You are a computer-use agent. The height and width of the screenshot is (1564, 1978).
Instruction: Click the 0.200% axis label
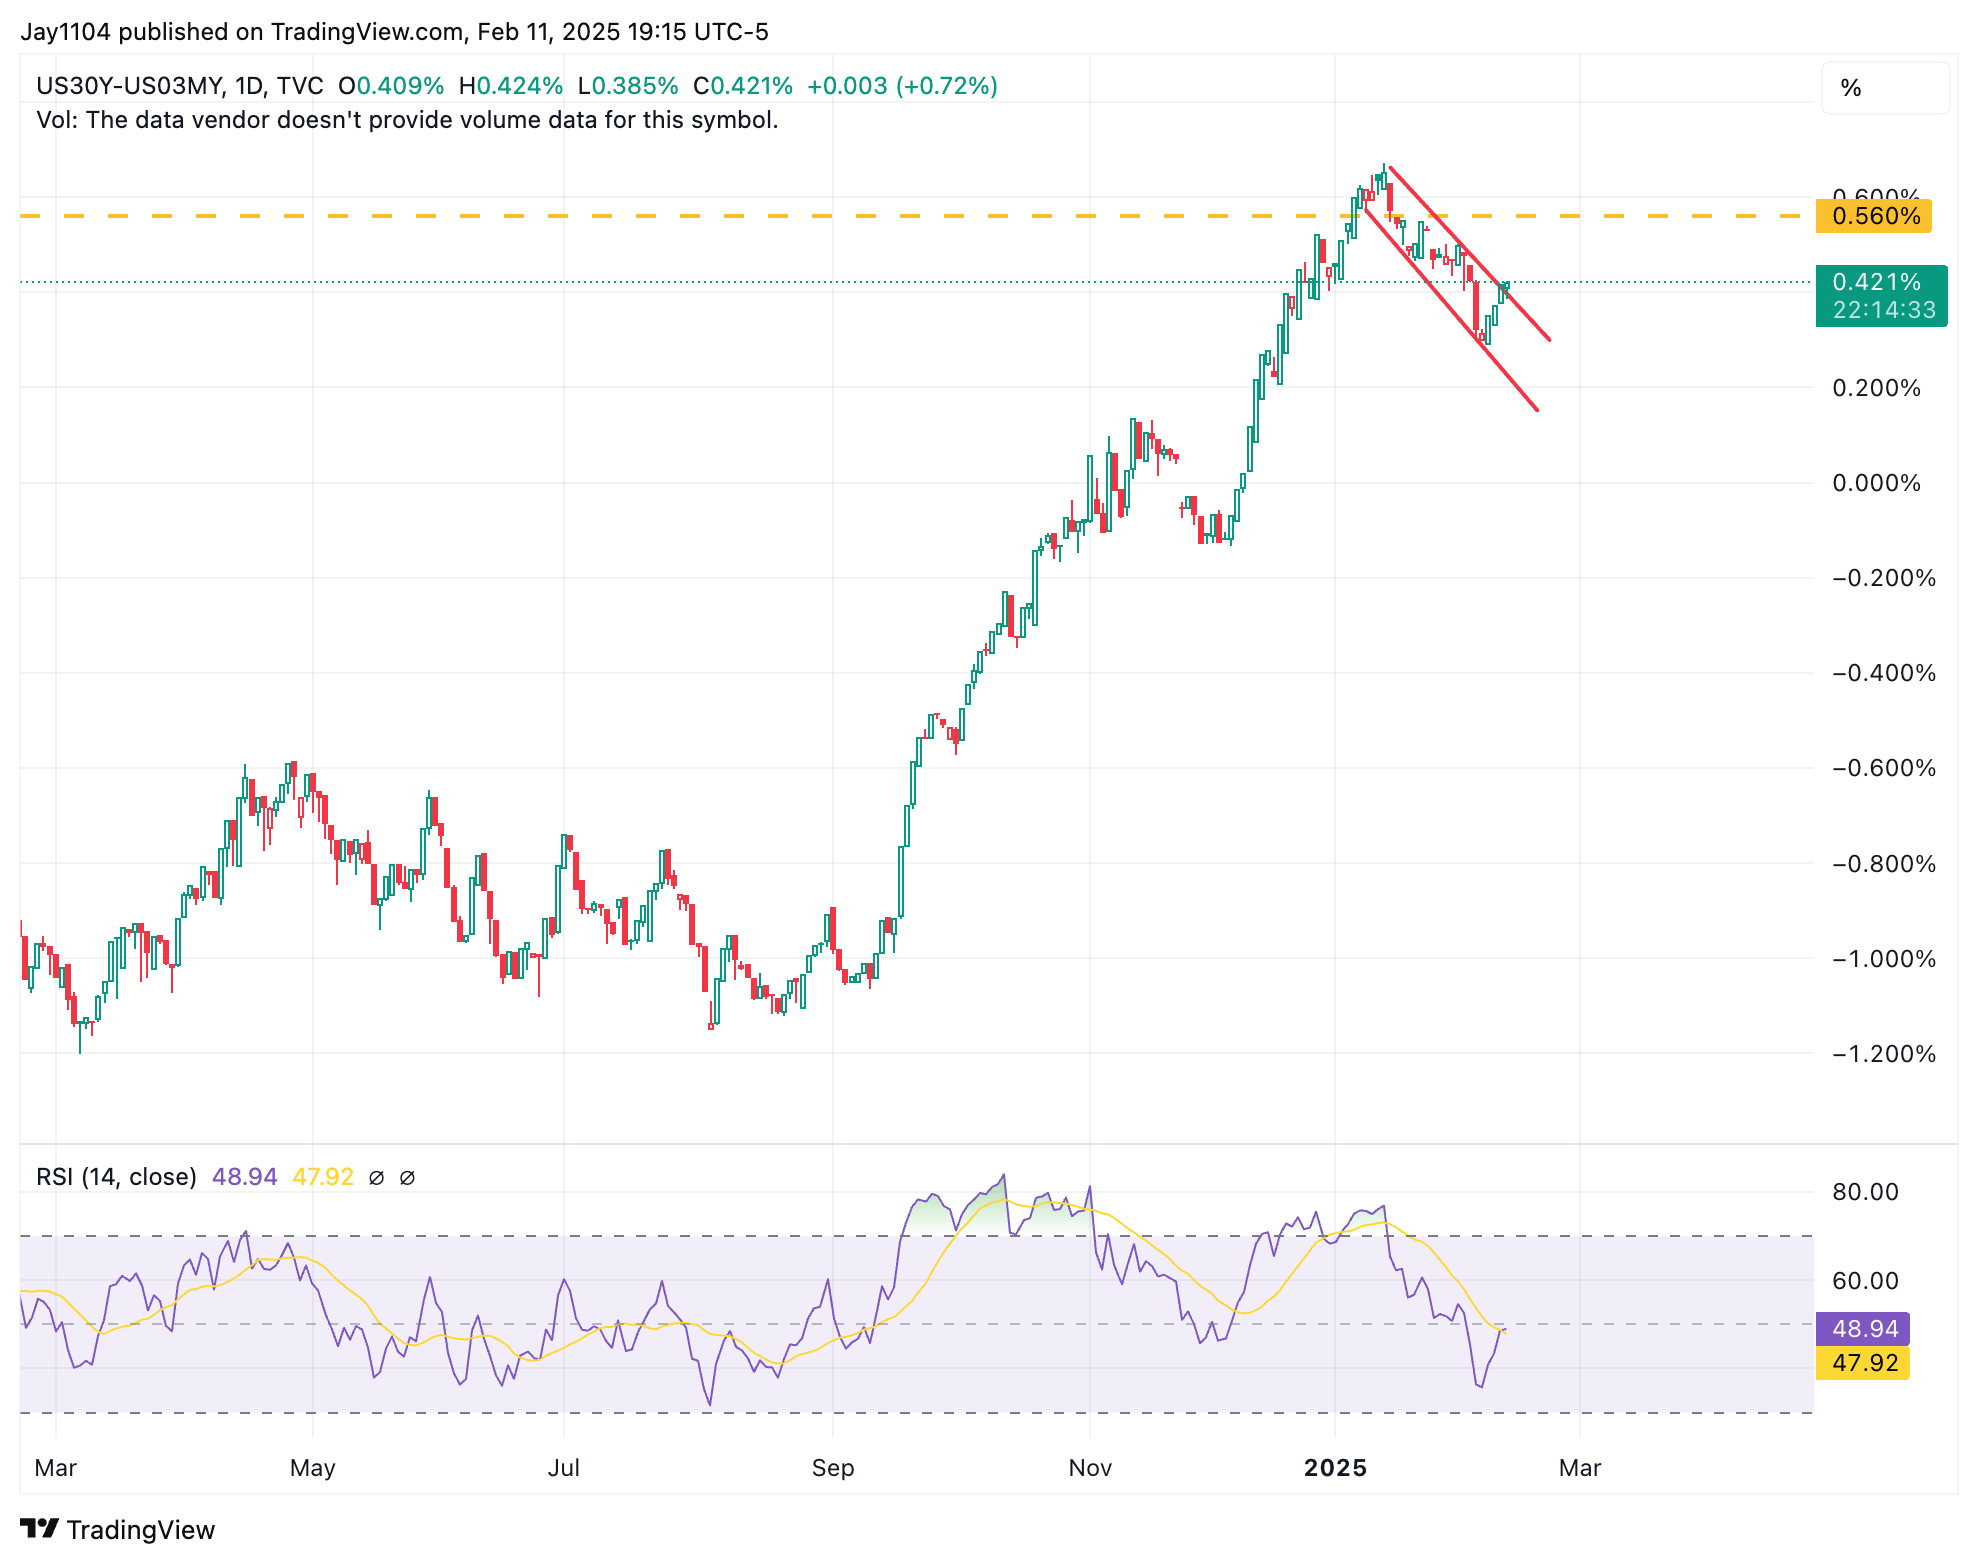(x=1876, y=388)
